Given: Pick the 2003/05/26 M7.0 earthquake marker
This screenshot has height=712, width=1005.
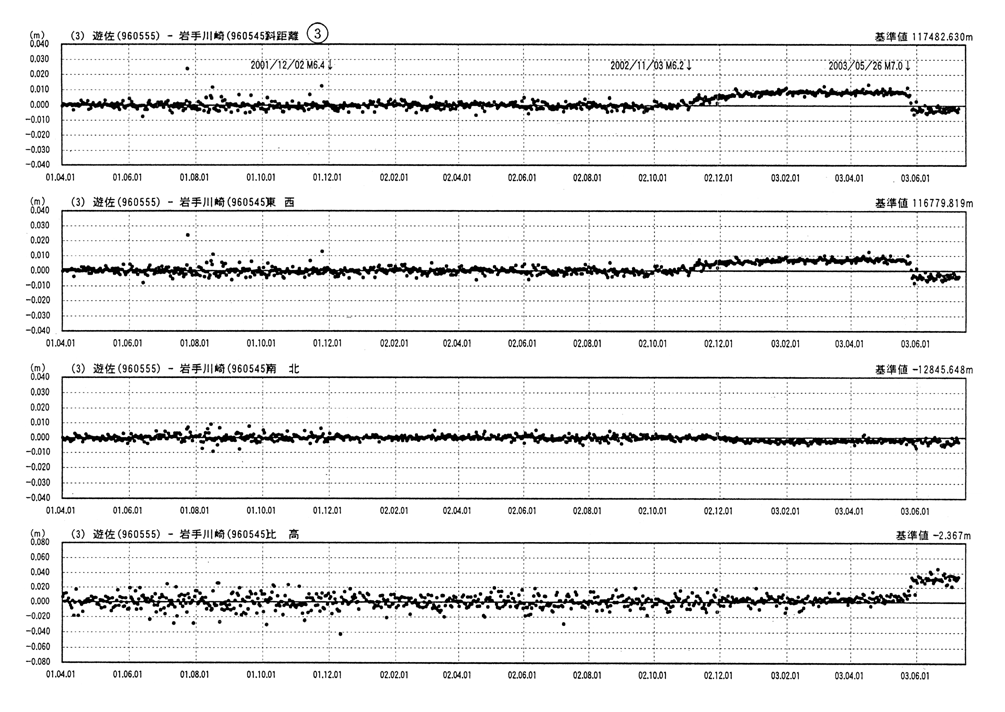Looking at the screenshot, I should (869, 65).
